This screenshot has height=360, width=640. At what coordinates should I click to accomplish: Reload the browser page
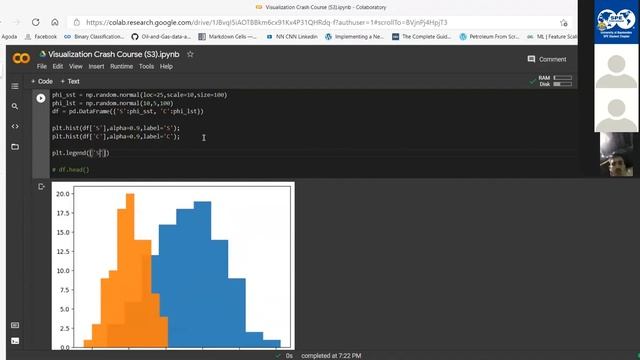(x=36, y=22)
